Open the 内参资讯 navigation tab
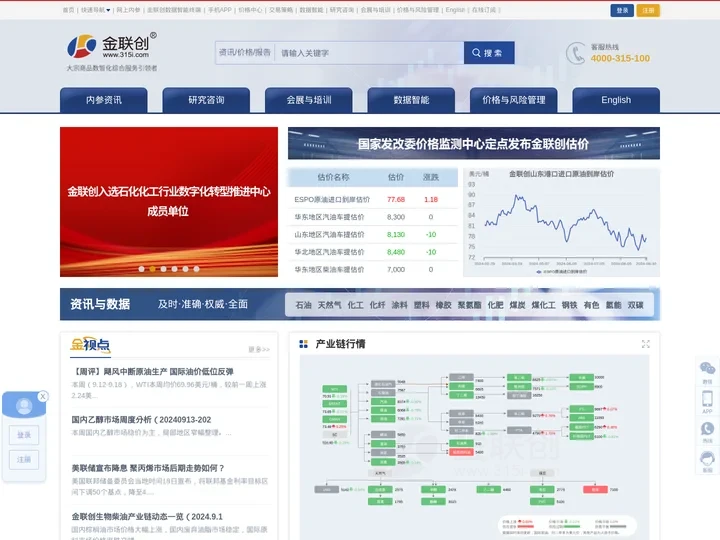Image resolution: width=720 pixels, height=540 pixels. tap(104, 100)
